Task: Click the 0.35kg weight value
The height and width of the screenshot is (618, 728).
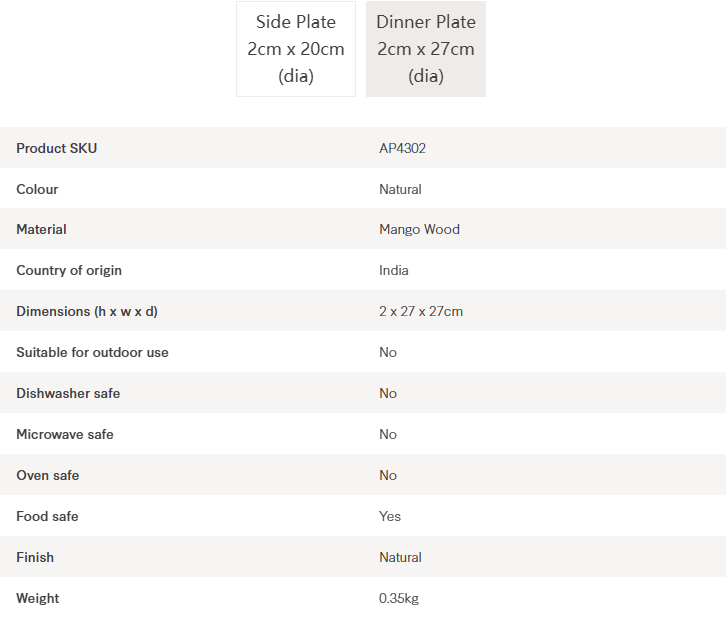Action: click(399, 598)
